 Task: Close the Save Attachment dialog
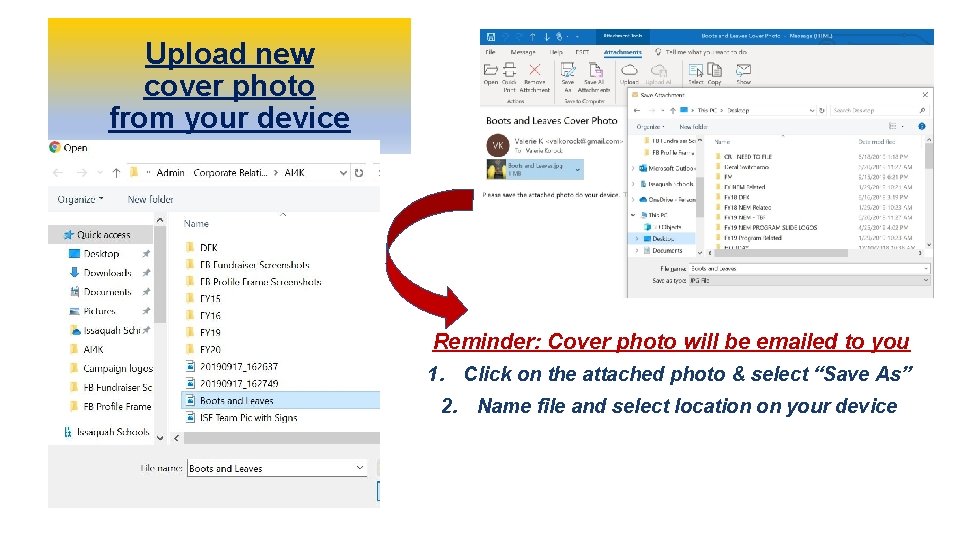click(x=925, y=95)
